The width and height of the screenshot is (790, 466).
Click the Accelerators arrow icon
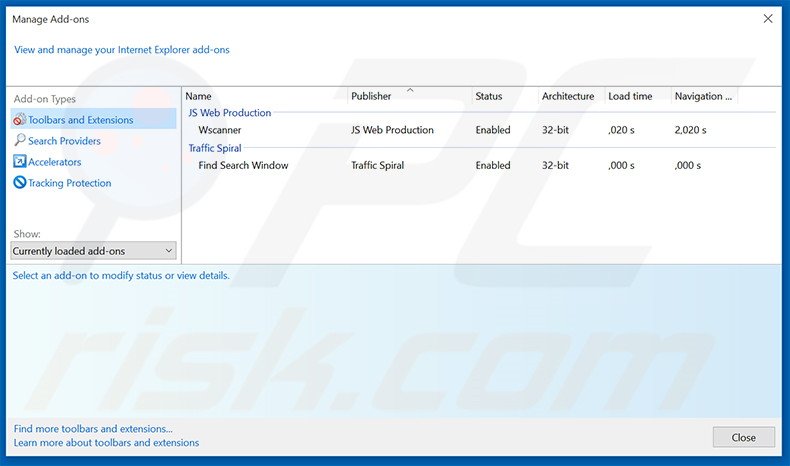(x=19, y=161)
